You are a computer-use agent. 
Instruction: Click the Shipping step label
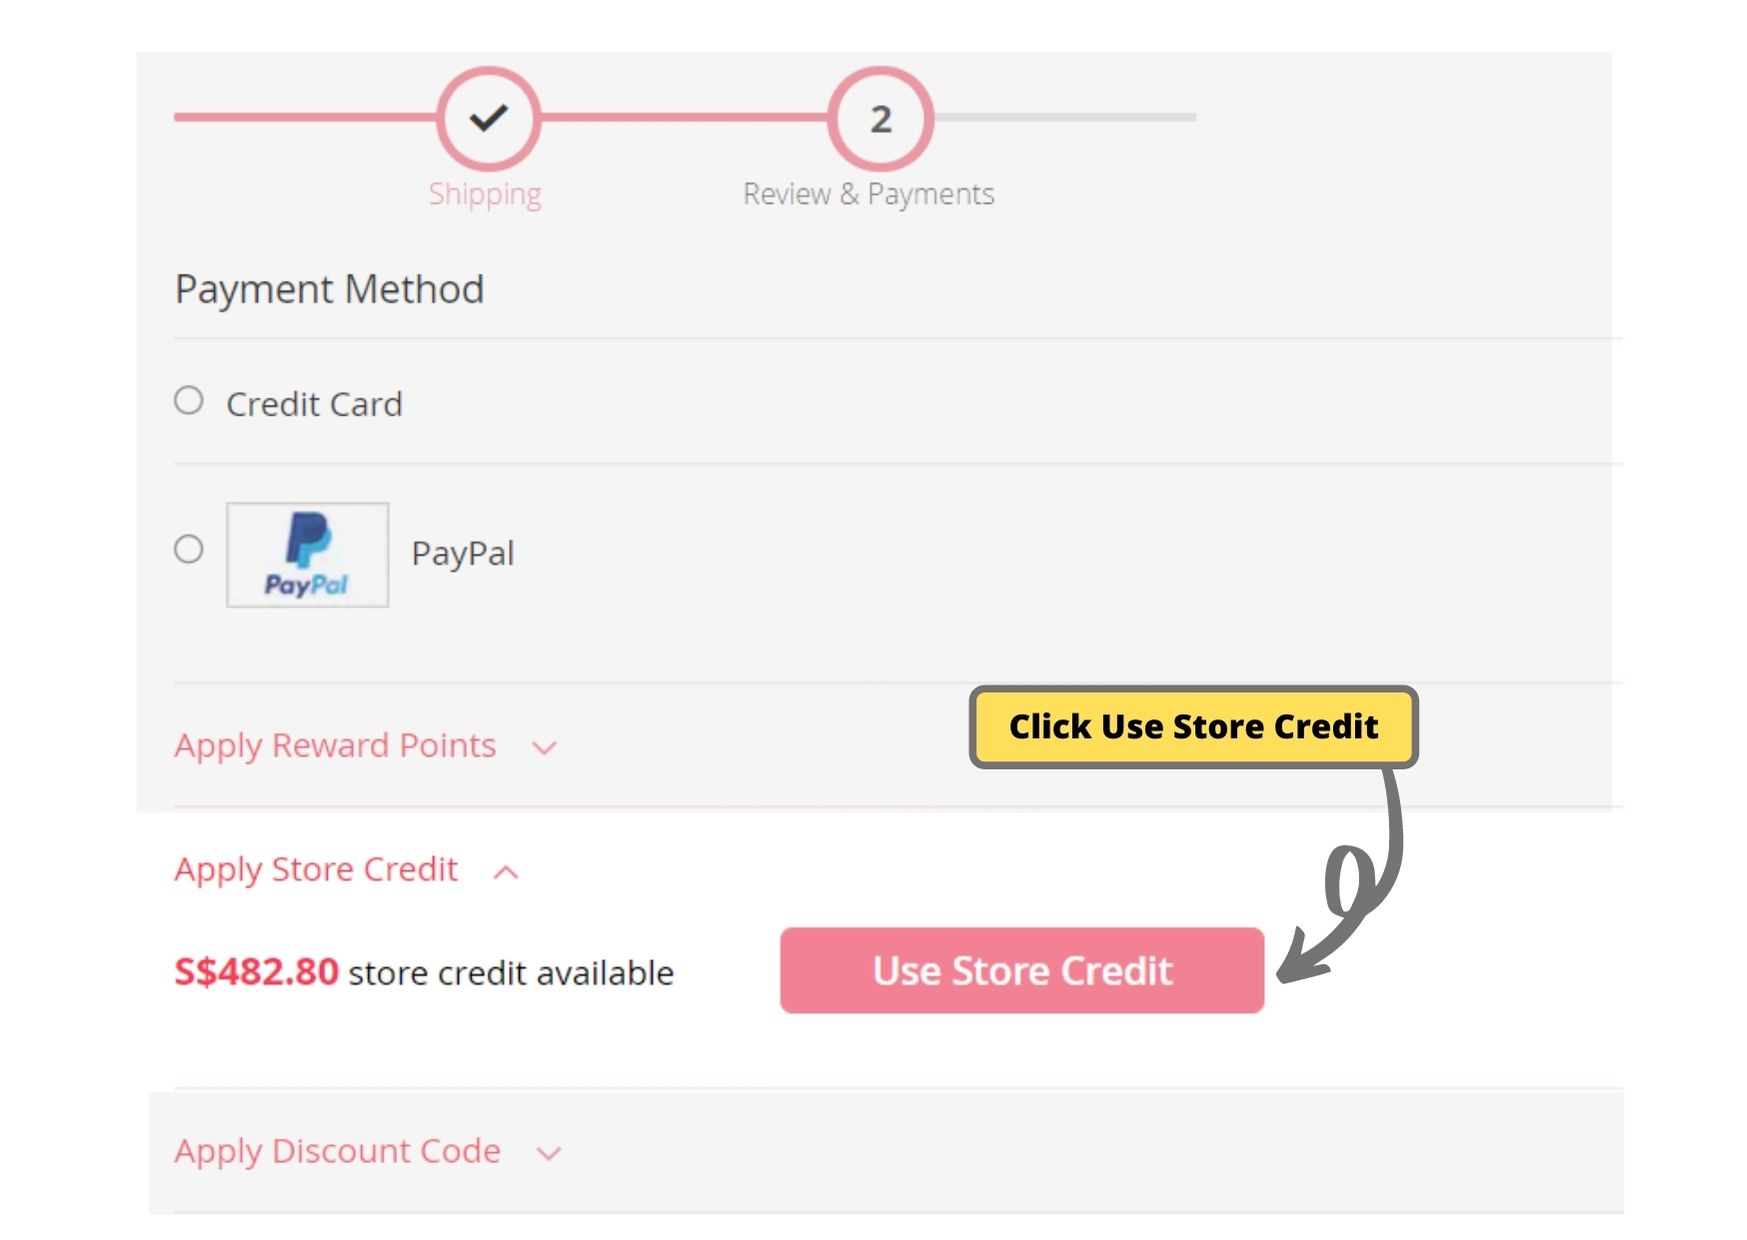point(485,194)
